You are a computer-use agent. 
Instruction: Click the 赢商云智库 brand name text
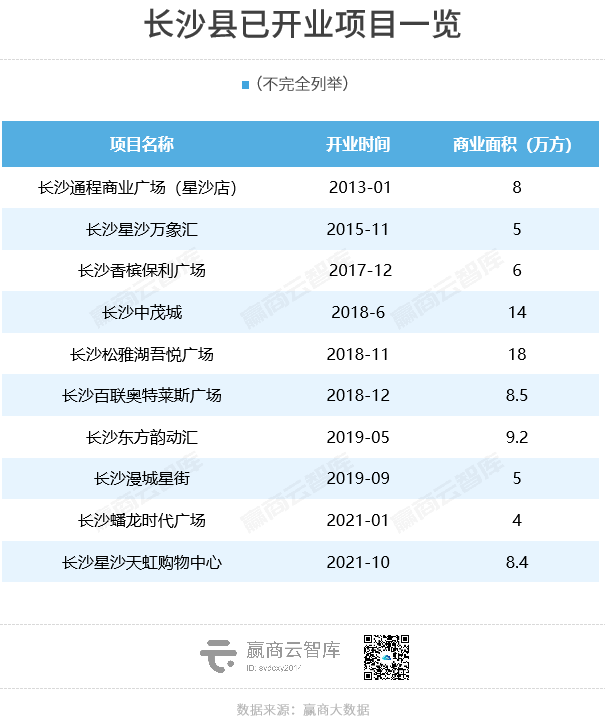(x=293, y=650)
